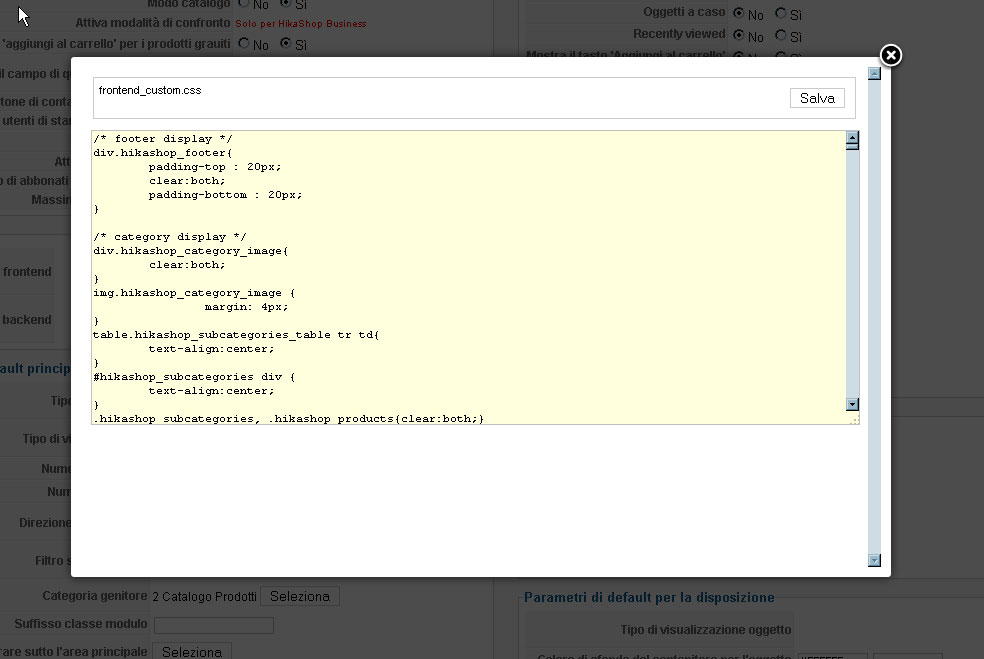
Task: Click the bottom-left Seleziona button
Action: (192, 651)
